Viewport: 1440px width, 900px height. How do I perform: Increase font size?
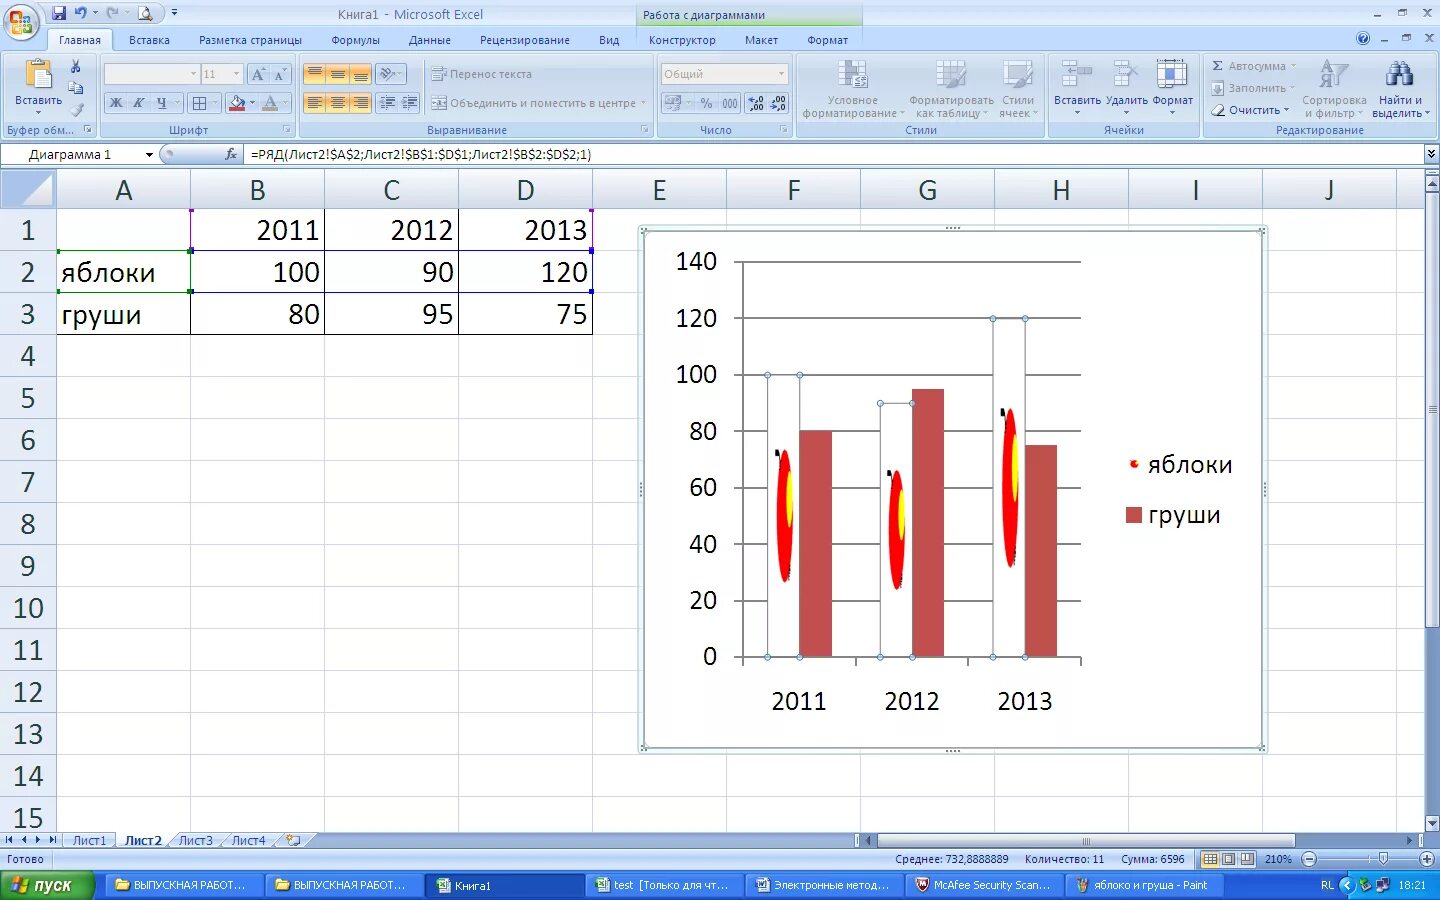[x=259, y=74]
